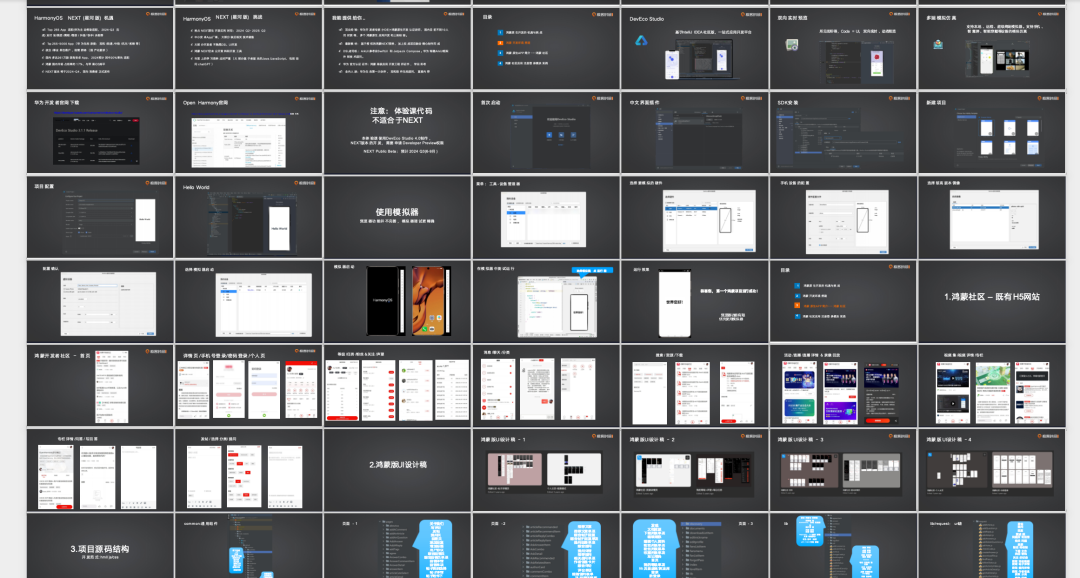This screenshot has height=578, width=1080.
Task: Select the '1.鸿蒙社区 – 既有H5网站' slide
Action: coord(992,302)
